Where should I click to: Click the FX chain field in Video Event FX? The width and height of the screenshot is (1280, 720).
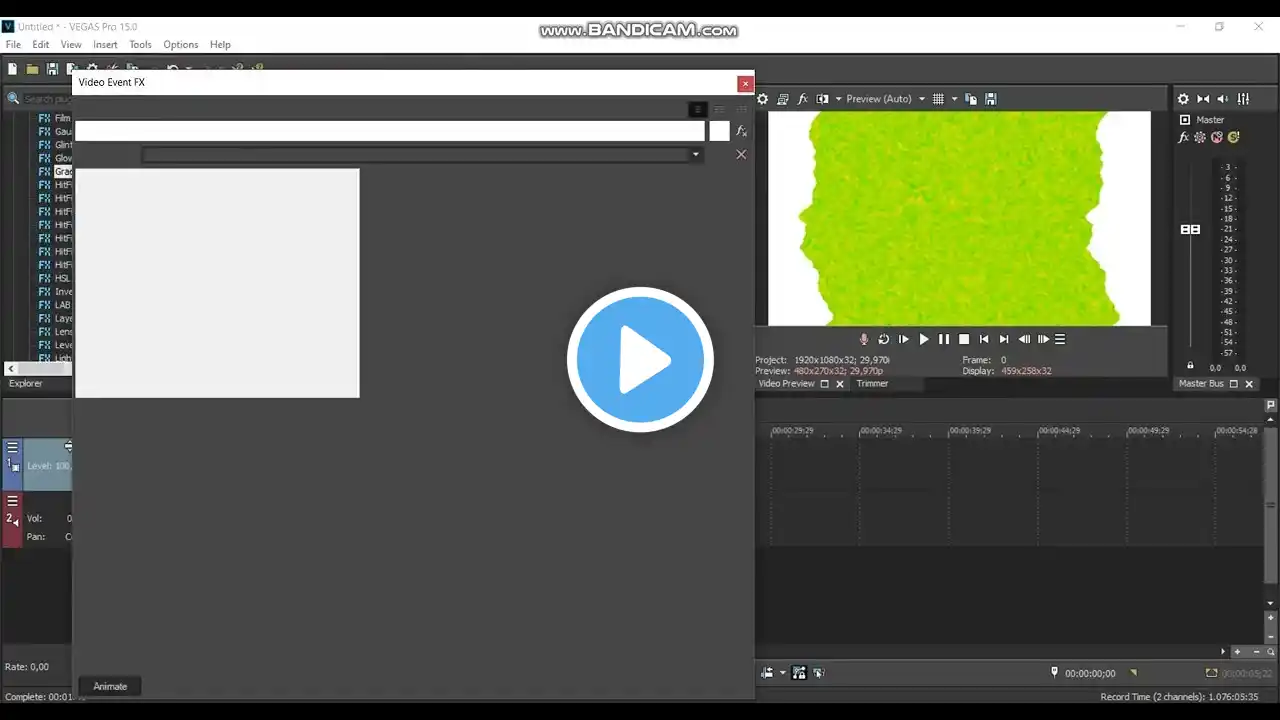coord(390,131)
